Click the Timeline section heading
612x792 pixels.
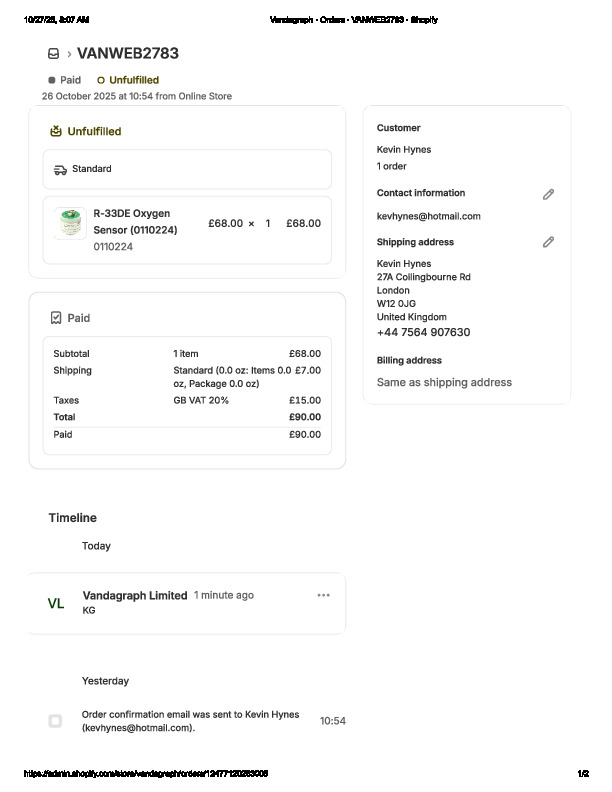point(73,518)
